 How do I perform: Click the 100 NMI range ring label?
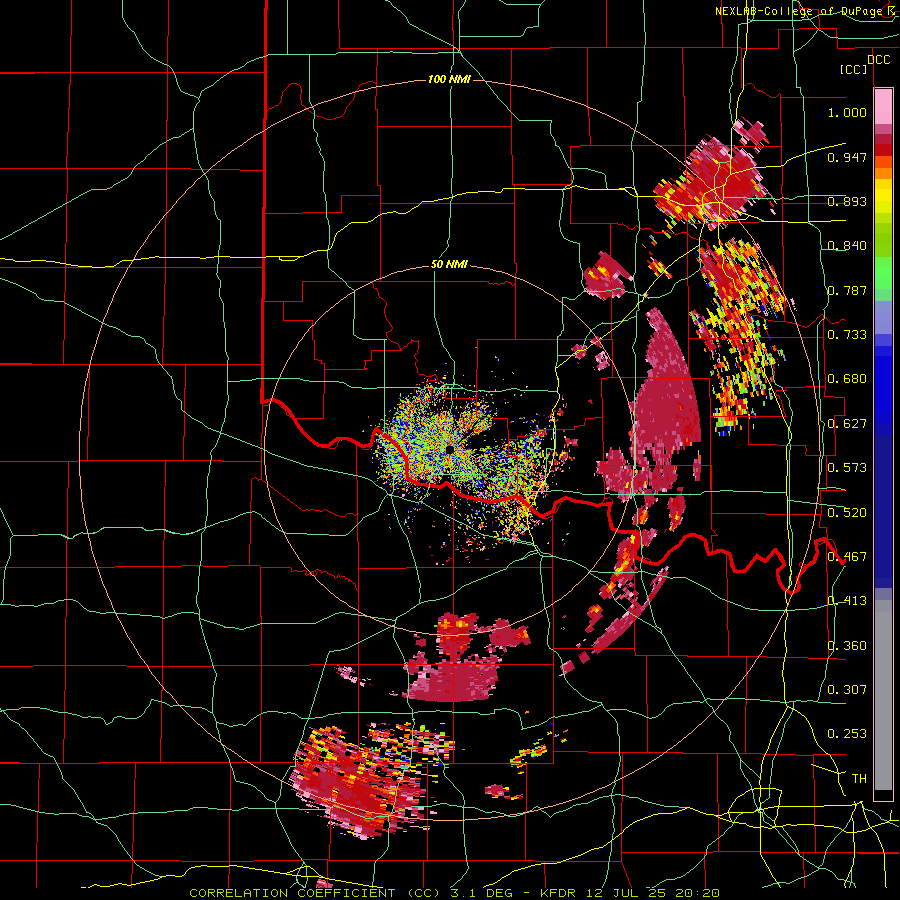coord(449,79)
